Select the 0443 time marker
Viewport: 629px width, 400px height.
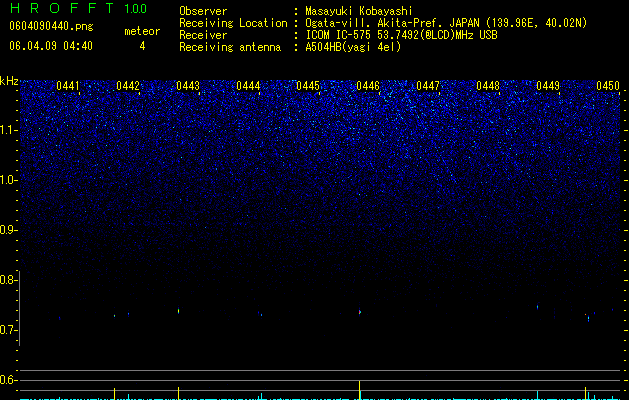pos(188,86)
